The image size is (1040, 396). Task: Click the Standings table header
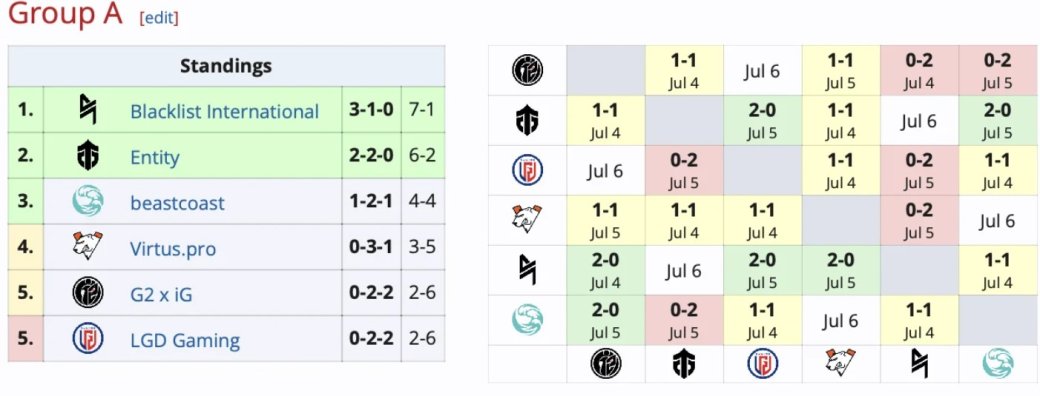(x=226, y=66)
